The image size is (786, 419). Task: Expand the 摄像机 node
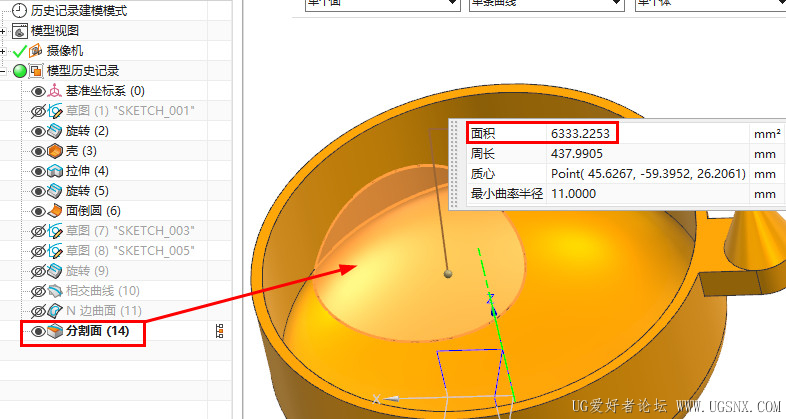click(3, 51)
